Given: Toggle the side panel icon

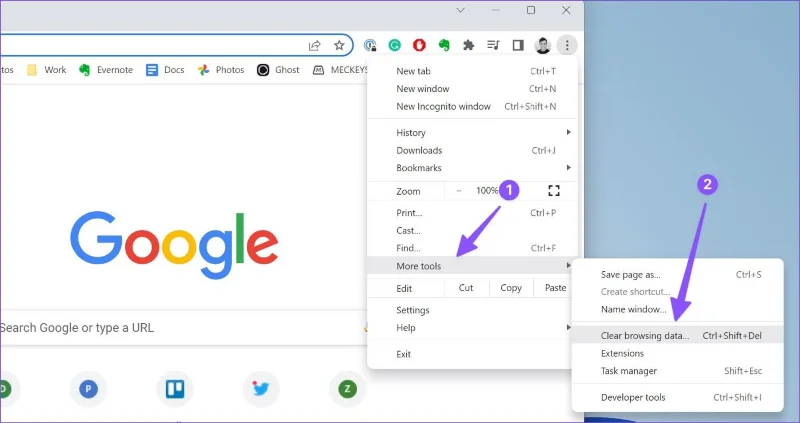Looking at the screenshot, I should 518,45.
